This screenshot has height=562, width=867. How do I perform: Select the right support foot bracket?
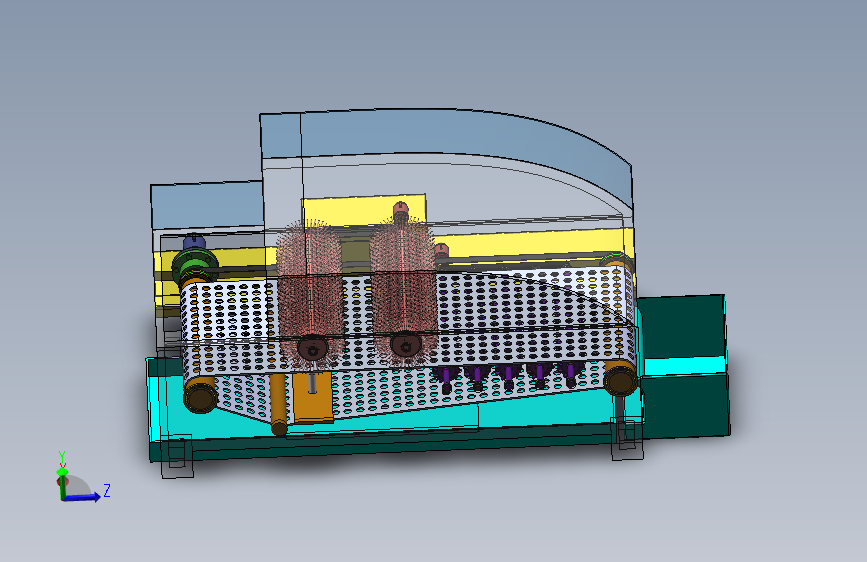point(627,439)
